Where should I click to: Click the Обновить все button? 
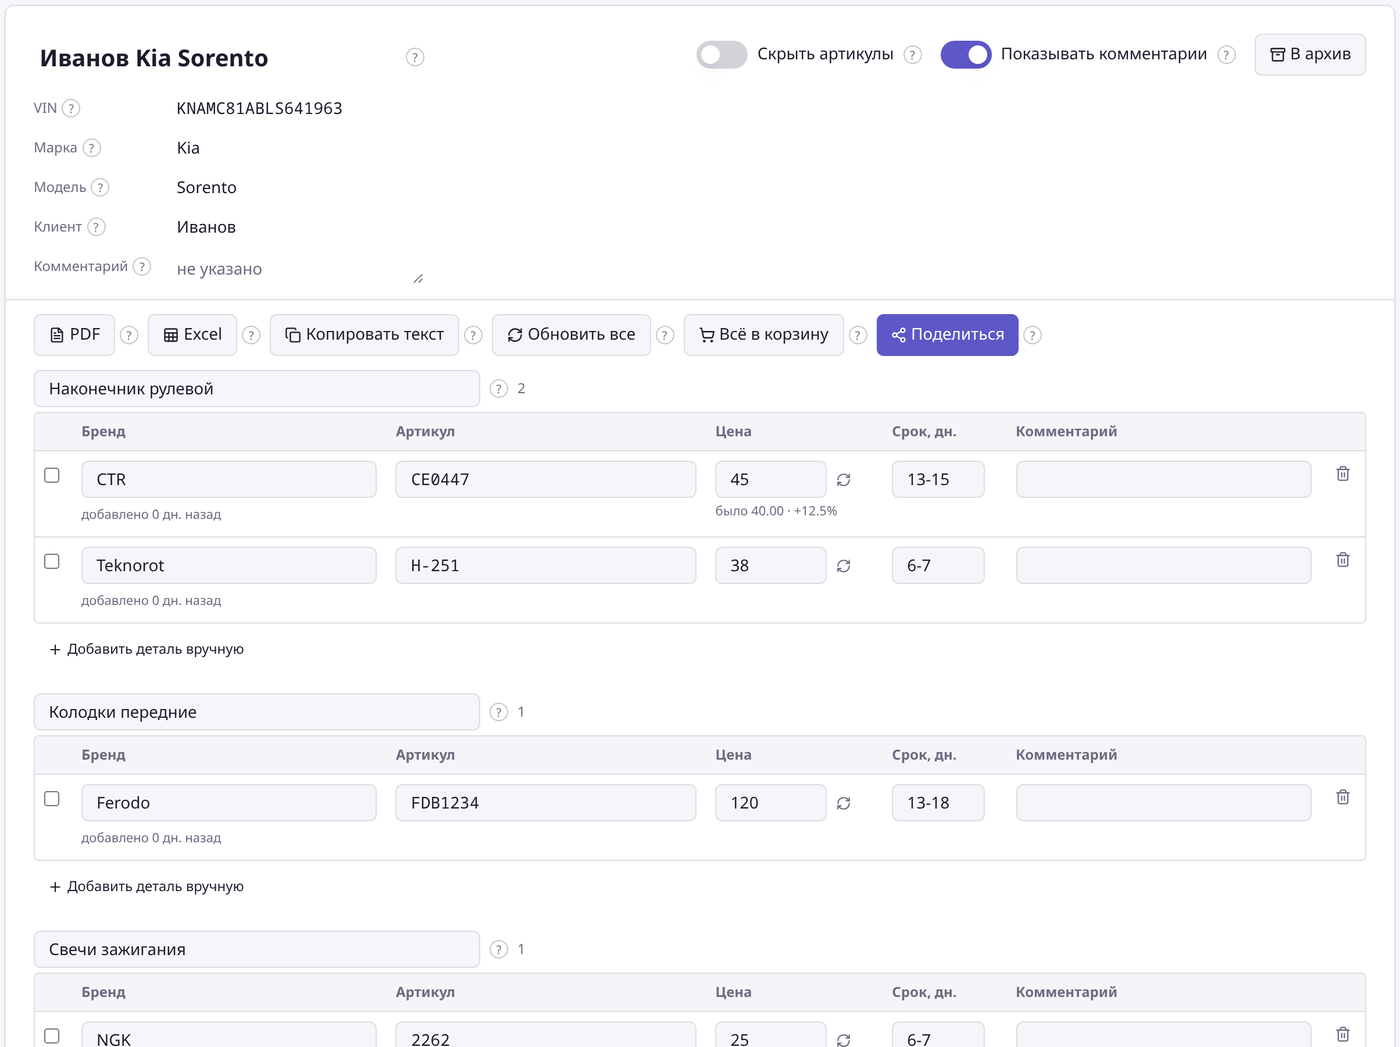(571, 335)
